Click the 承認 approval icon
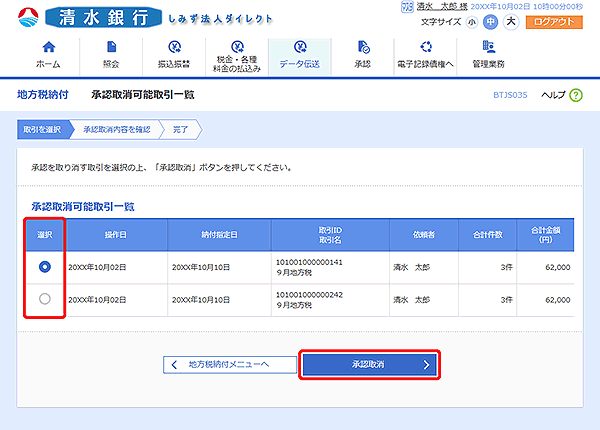 [x=362, y=47]
